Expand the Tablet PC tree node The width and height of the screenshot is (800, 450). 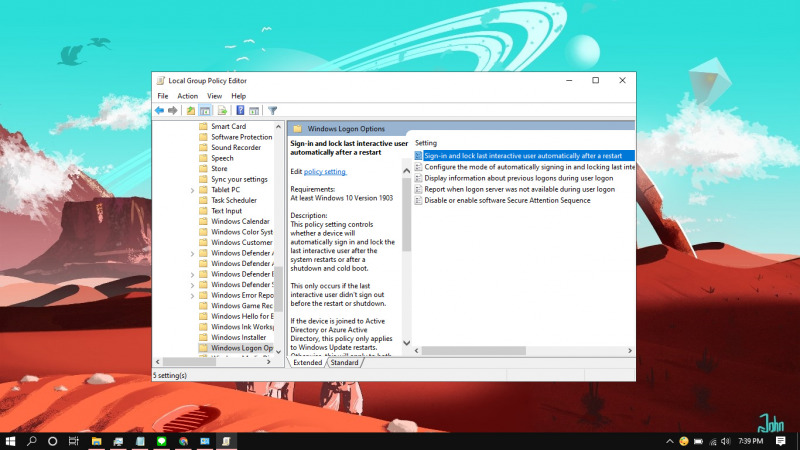pyautogui.click(x=192, y=190)
